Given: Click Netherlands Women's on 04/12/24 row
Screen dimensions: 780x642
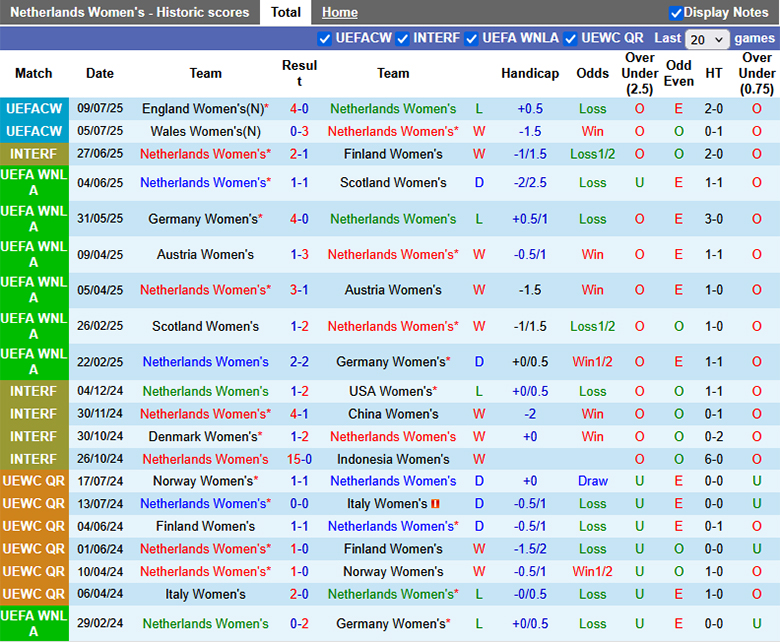Looking at the screenshot, I should pos(205,391).
